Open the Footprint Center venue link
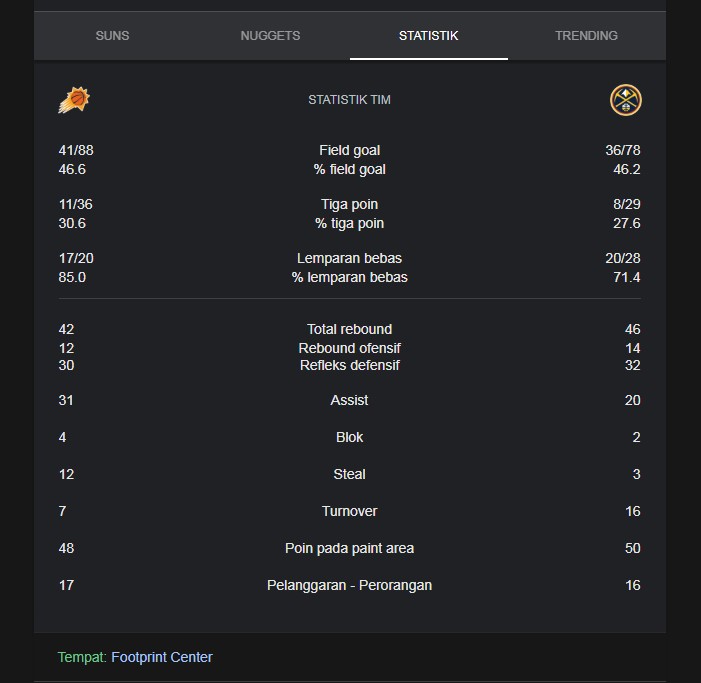This screenshot has width=701, height=683. [x=162, y=657]
